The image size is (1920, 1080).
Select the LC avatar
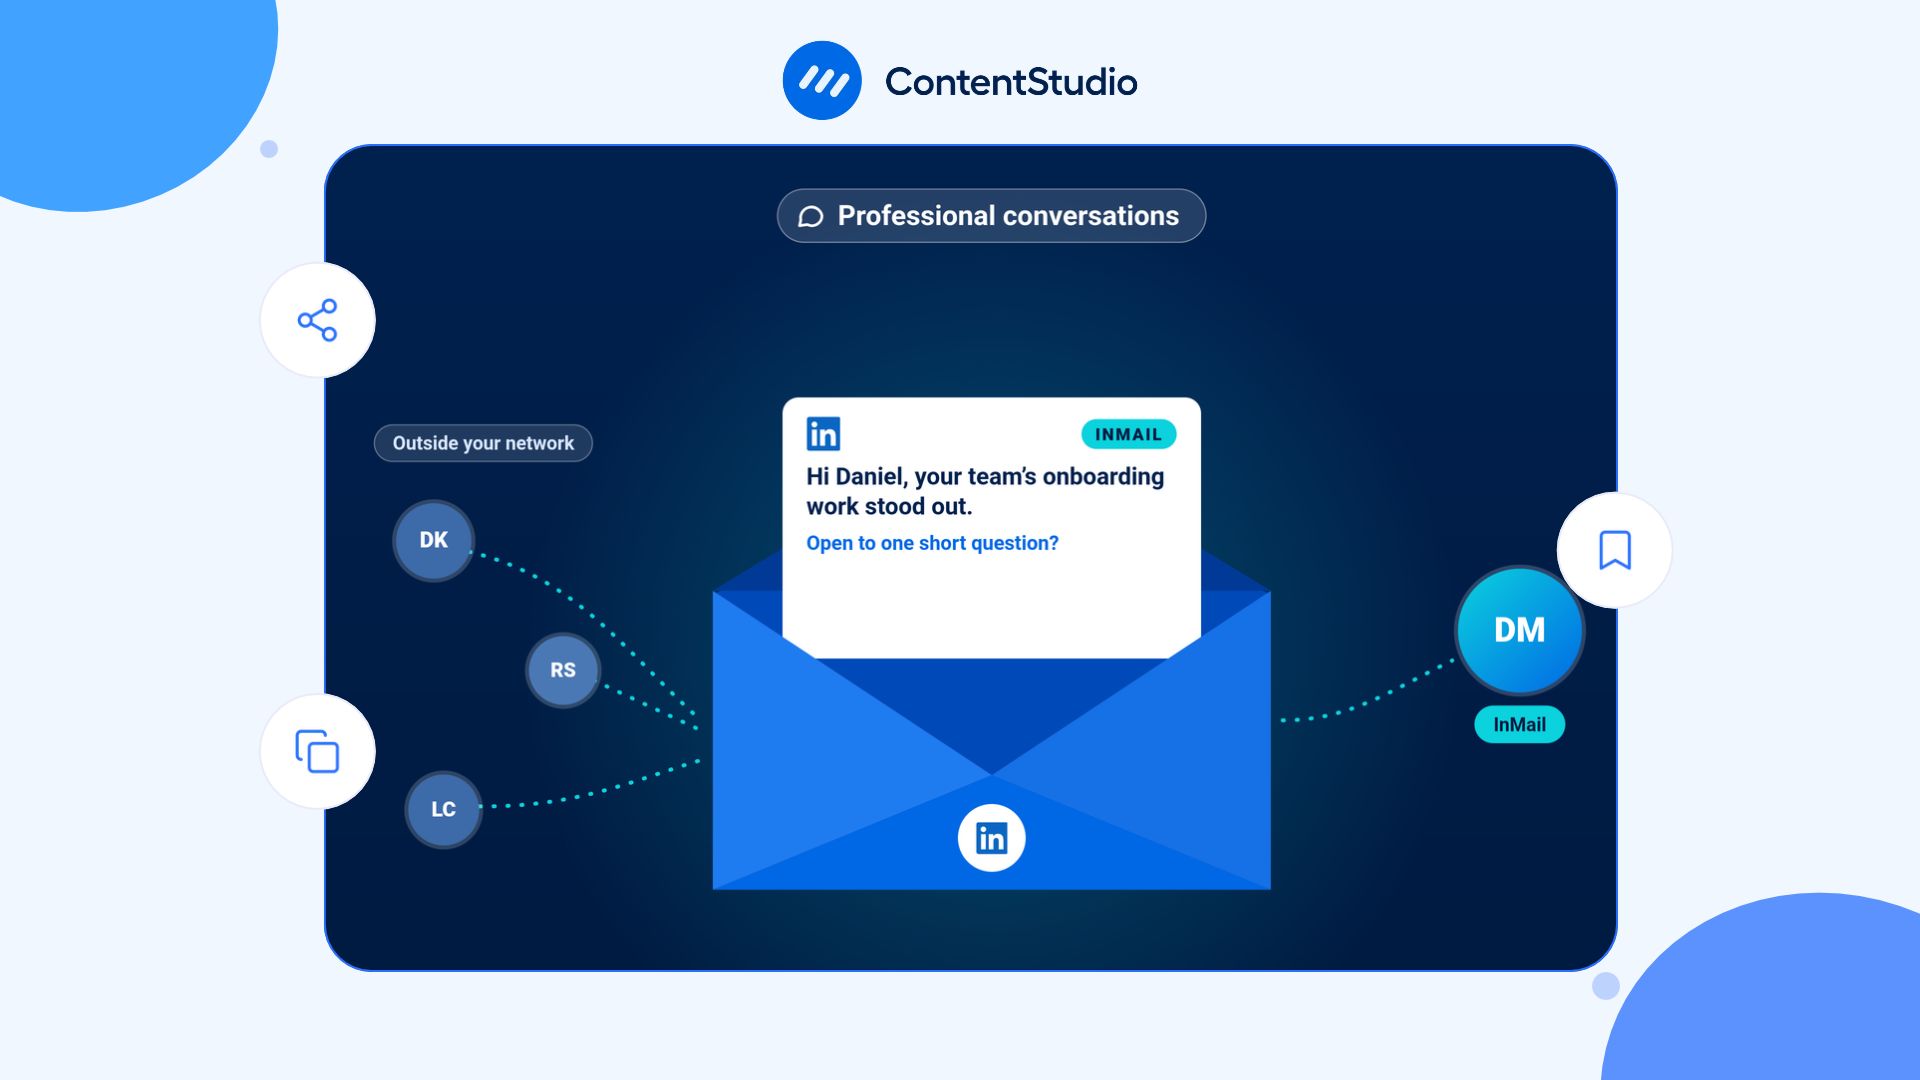(443, 809)
